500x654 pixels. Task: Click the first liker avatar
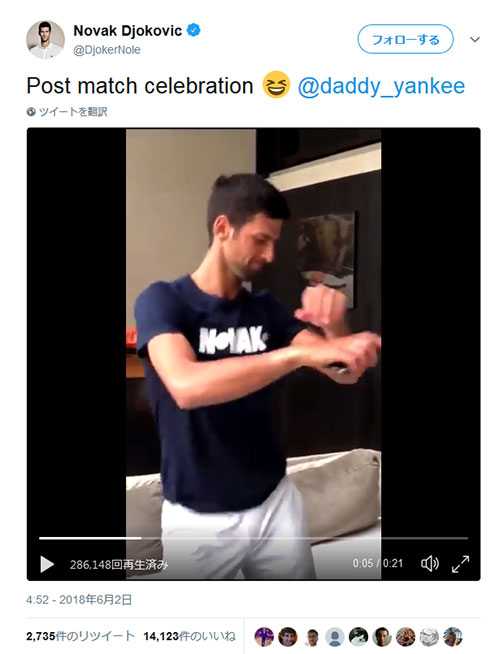pyautogui.click(x=264, y=636)
